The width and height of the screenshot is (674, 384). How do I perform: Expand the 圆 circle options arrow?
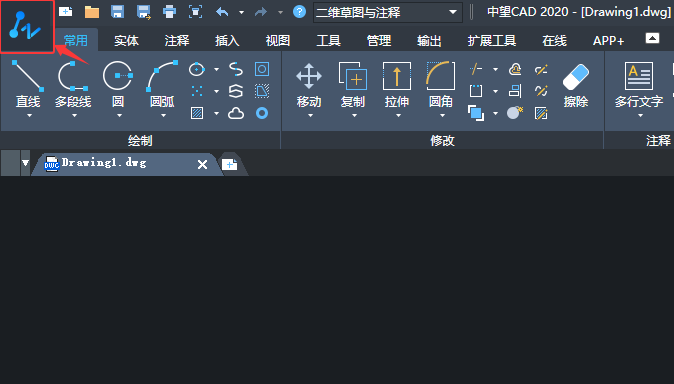119,116
